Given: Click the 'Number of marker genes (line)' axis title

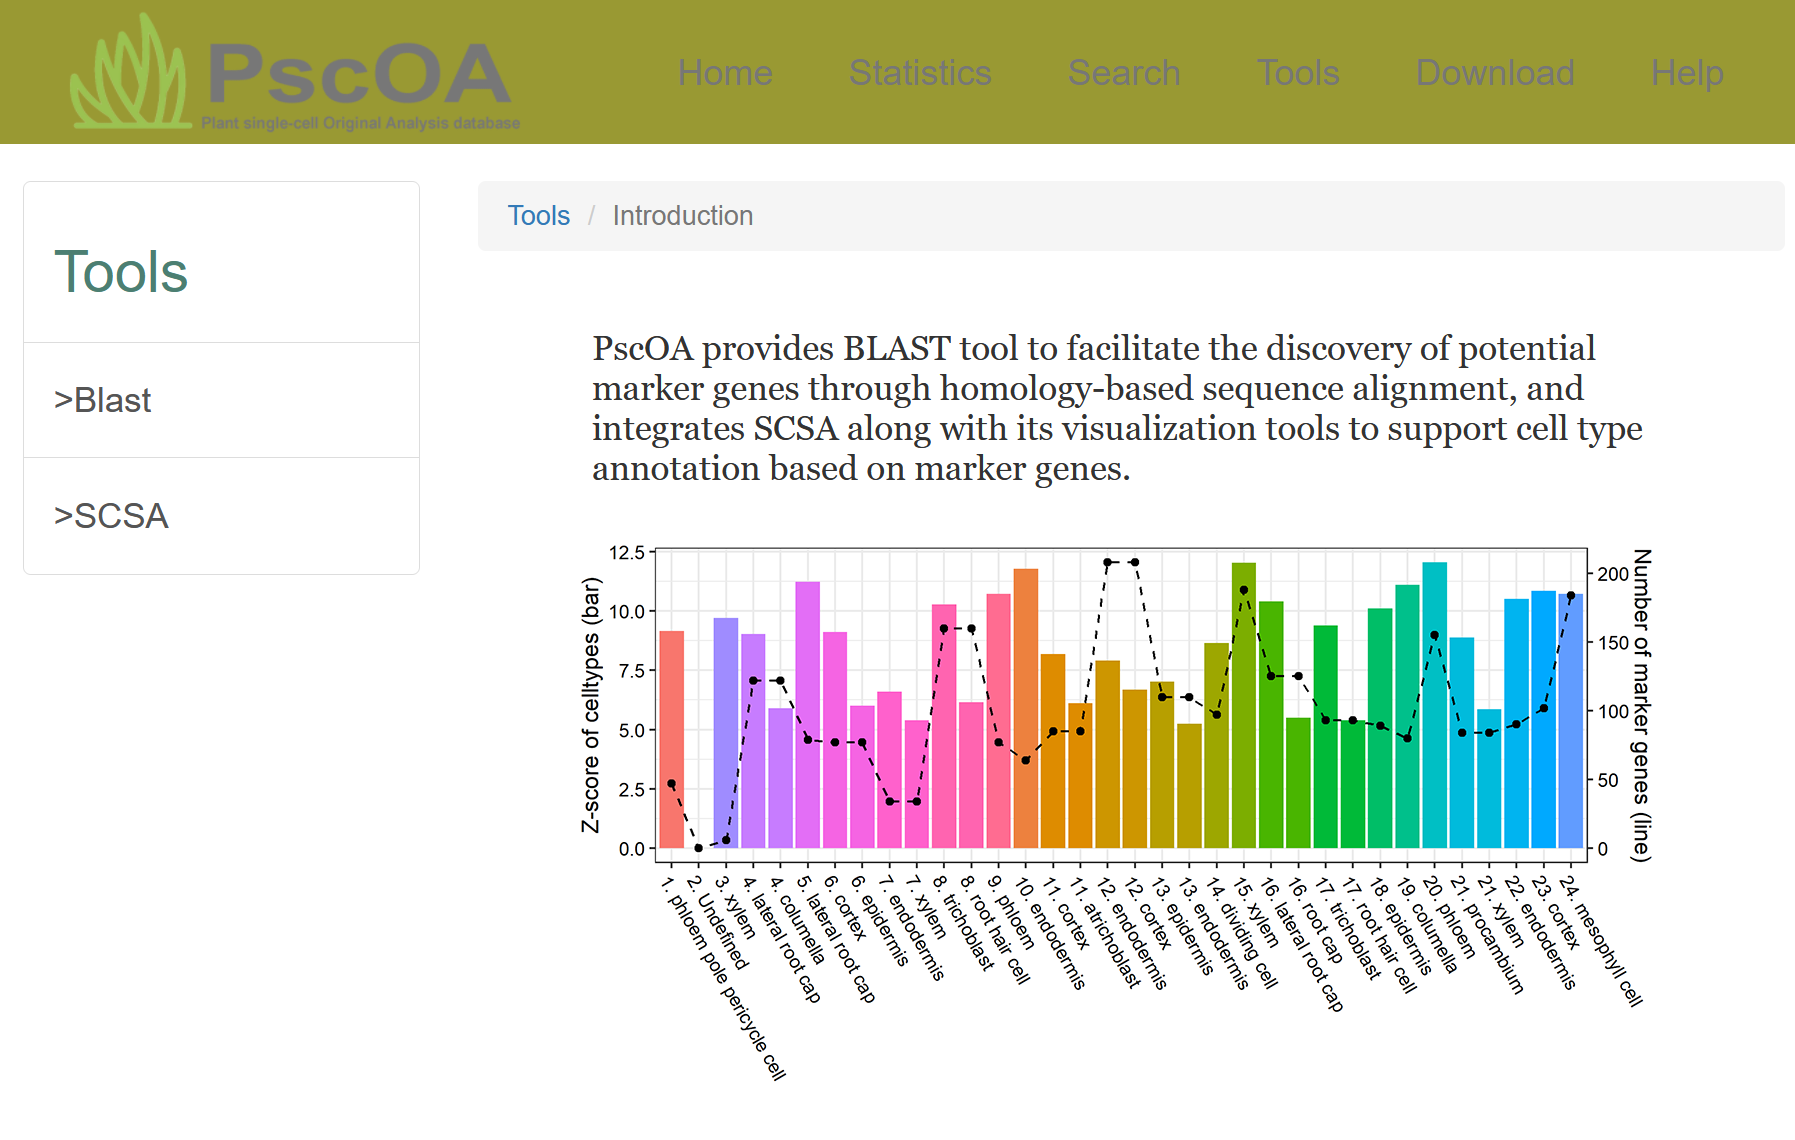Looking at the screenshot, I should click(1641, 705).
